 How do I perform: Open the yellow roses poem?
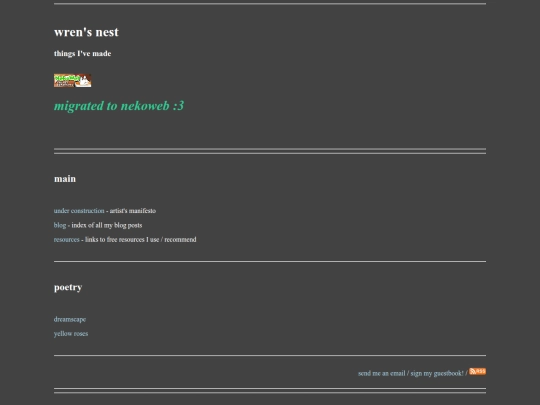[71, 334]
